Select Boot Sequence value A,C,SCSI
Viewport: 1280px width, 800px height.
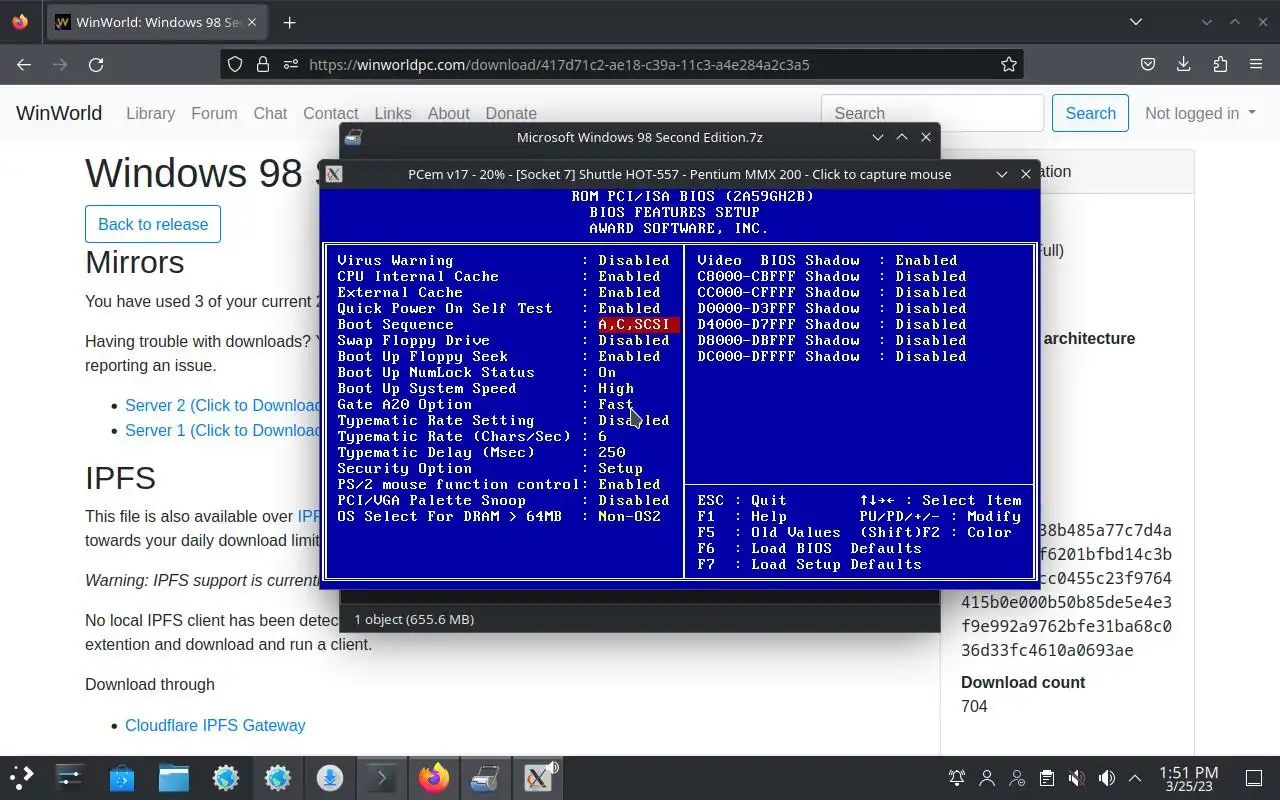coord(638,324)
